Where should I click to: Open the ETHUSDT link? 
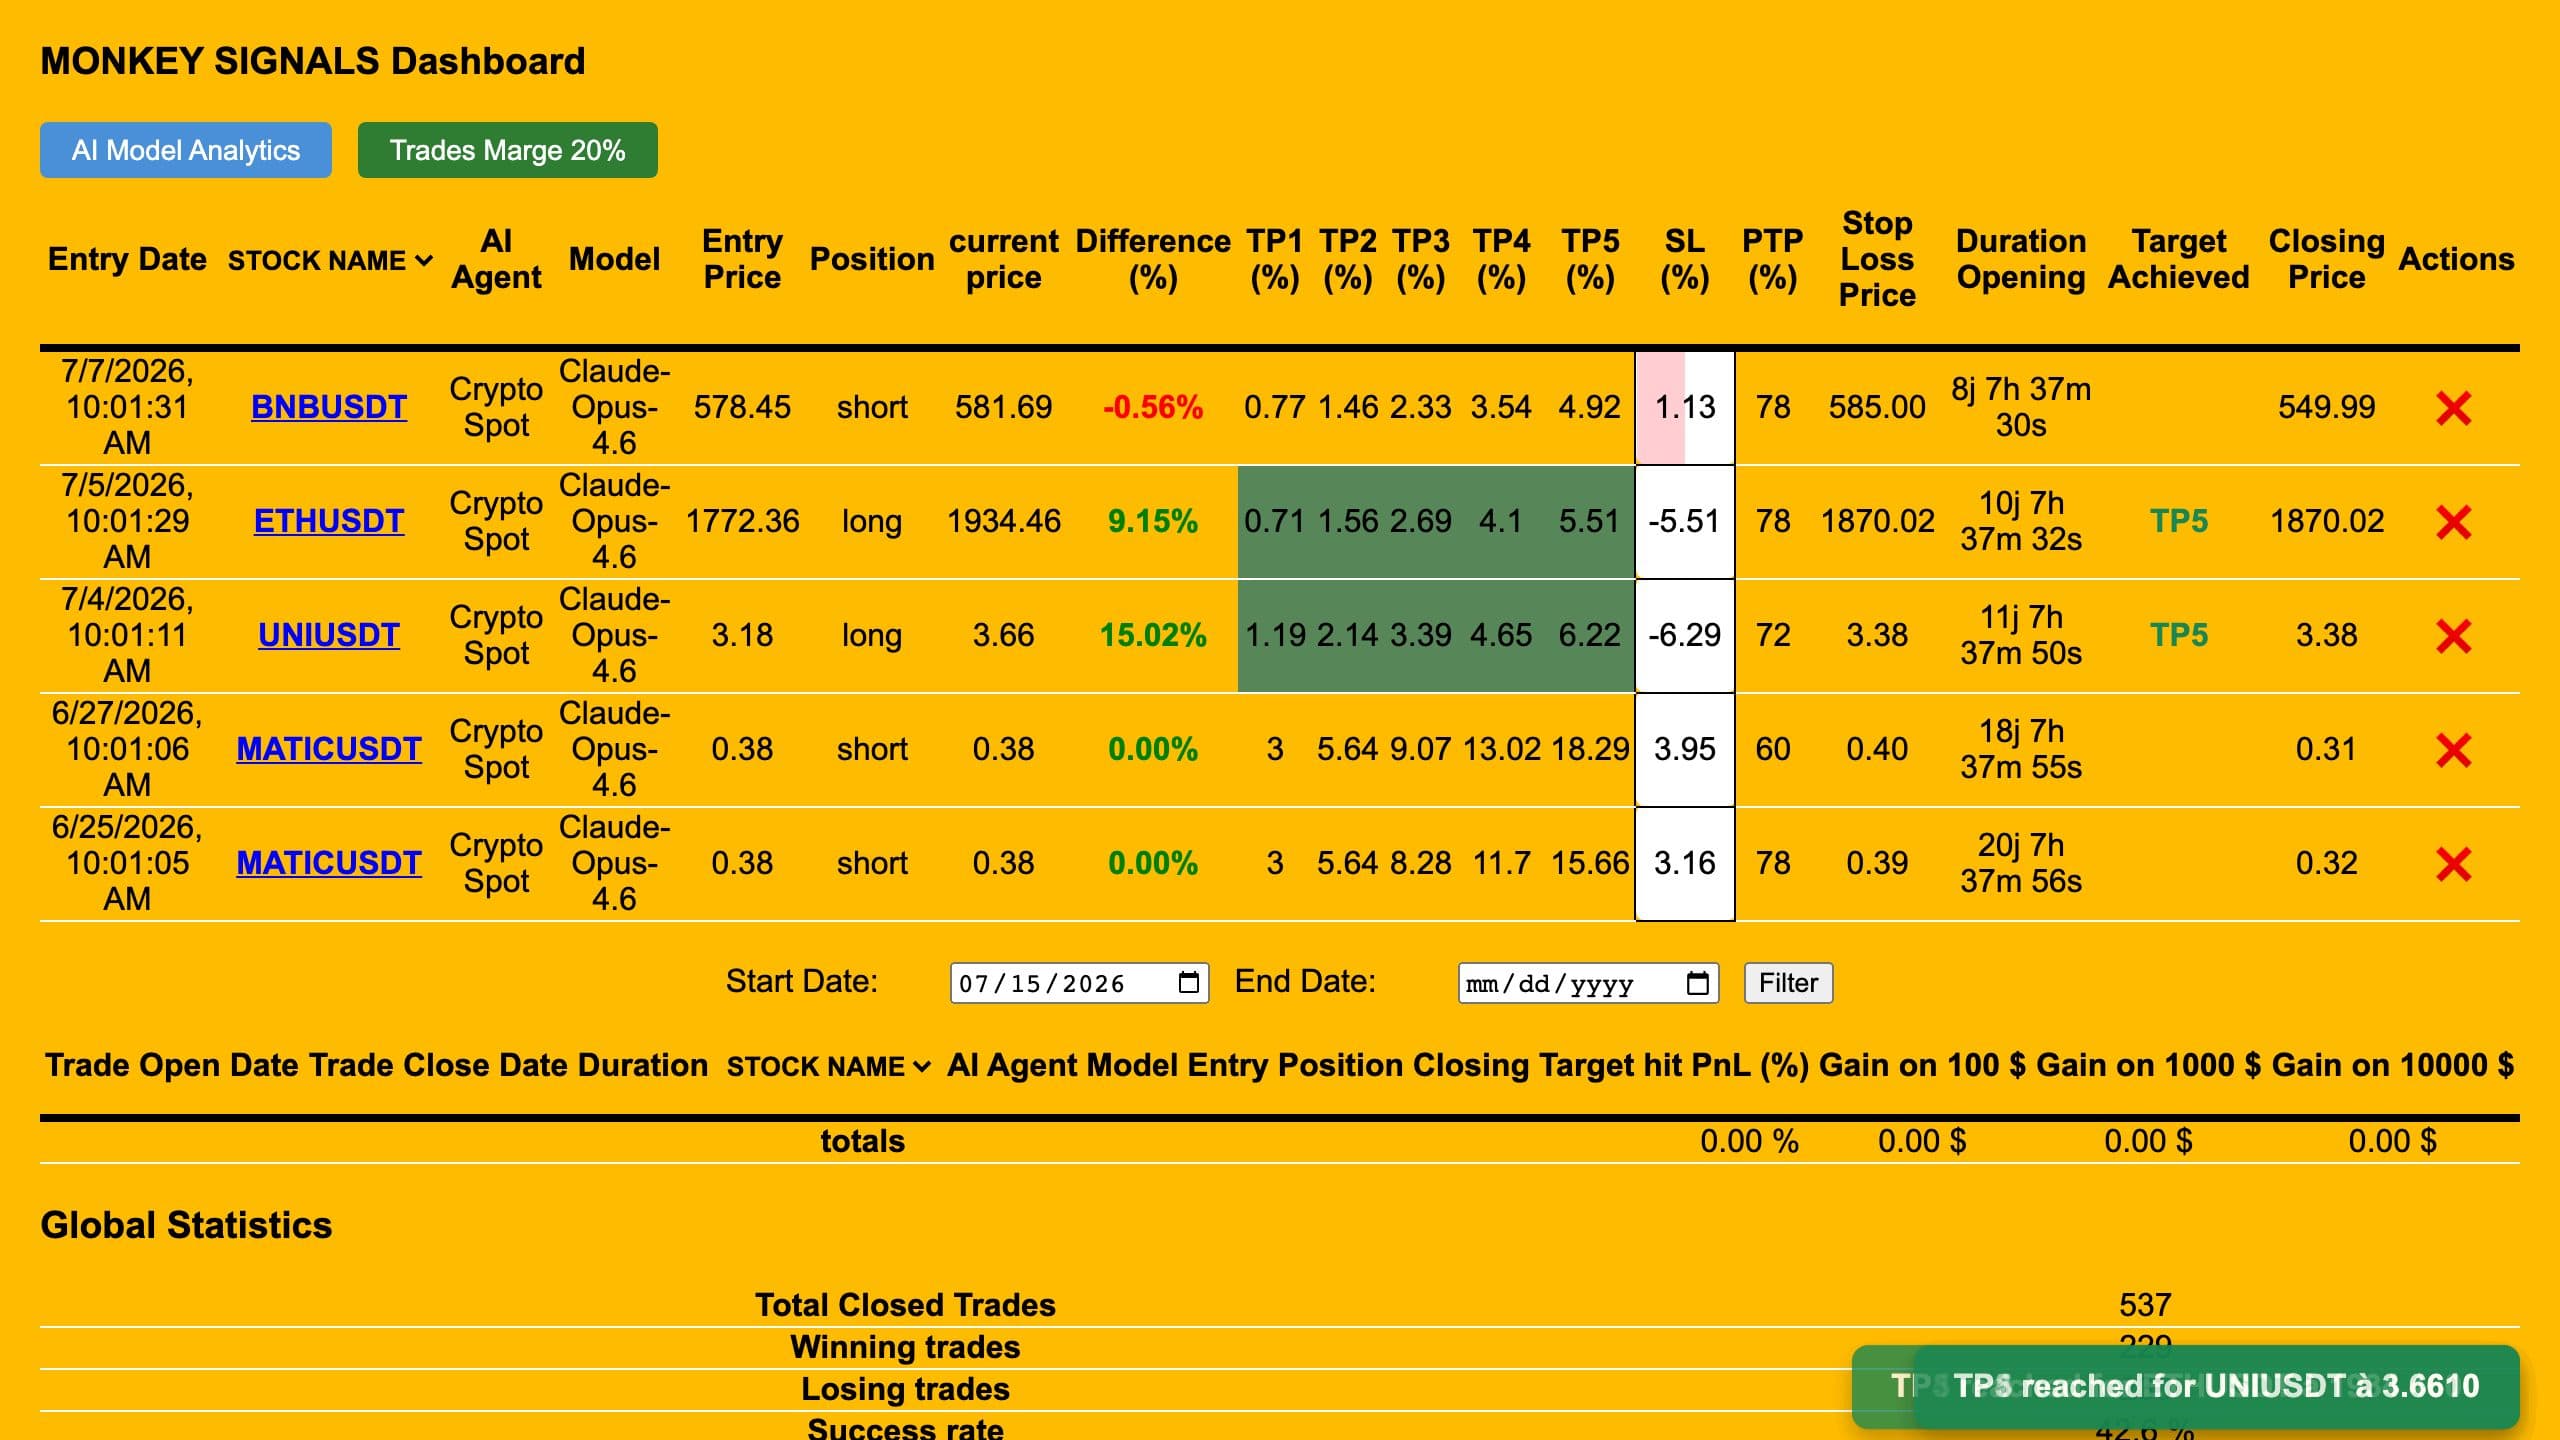pos(328,521)
